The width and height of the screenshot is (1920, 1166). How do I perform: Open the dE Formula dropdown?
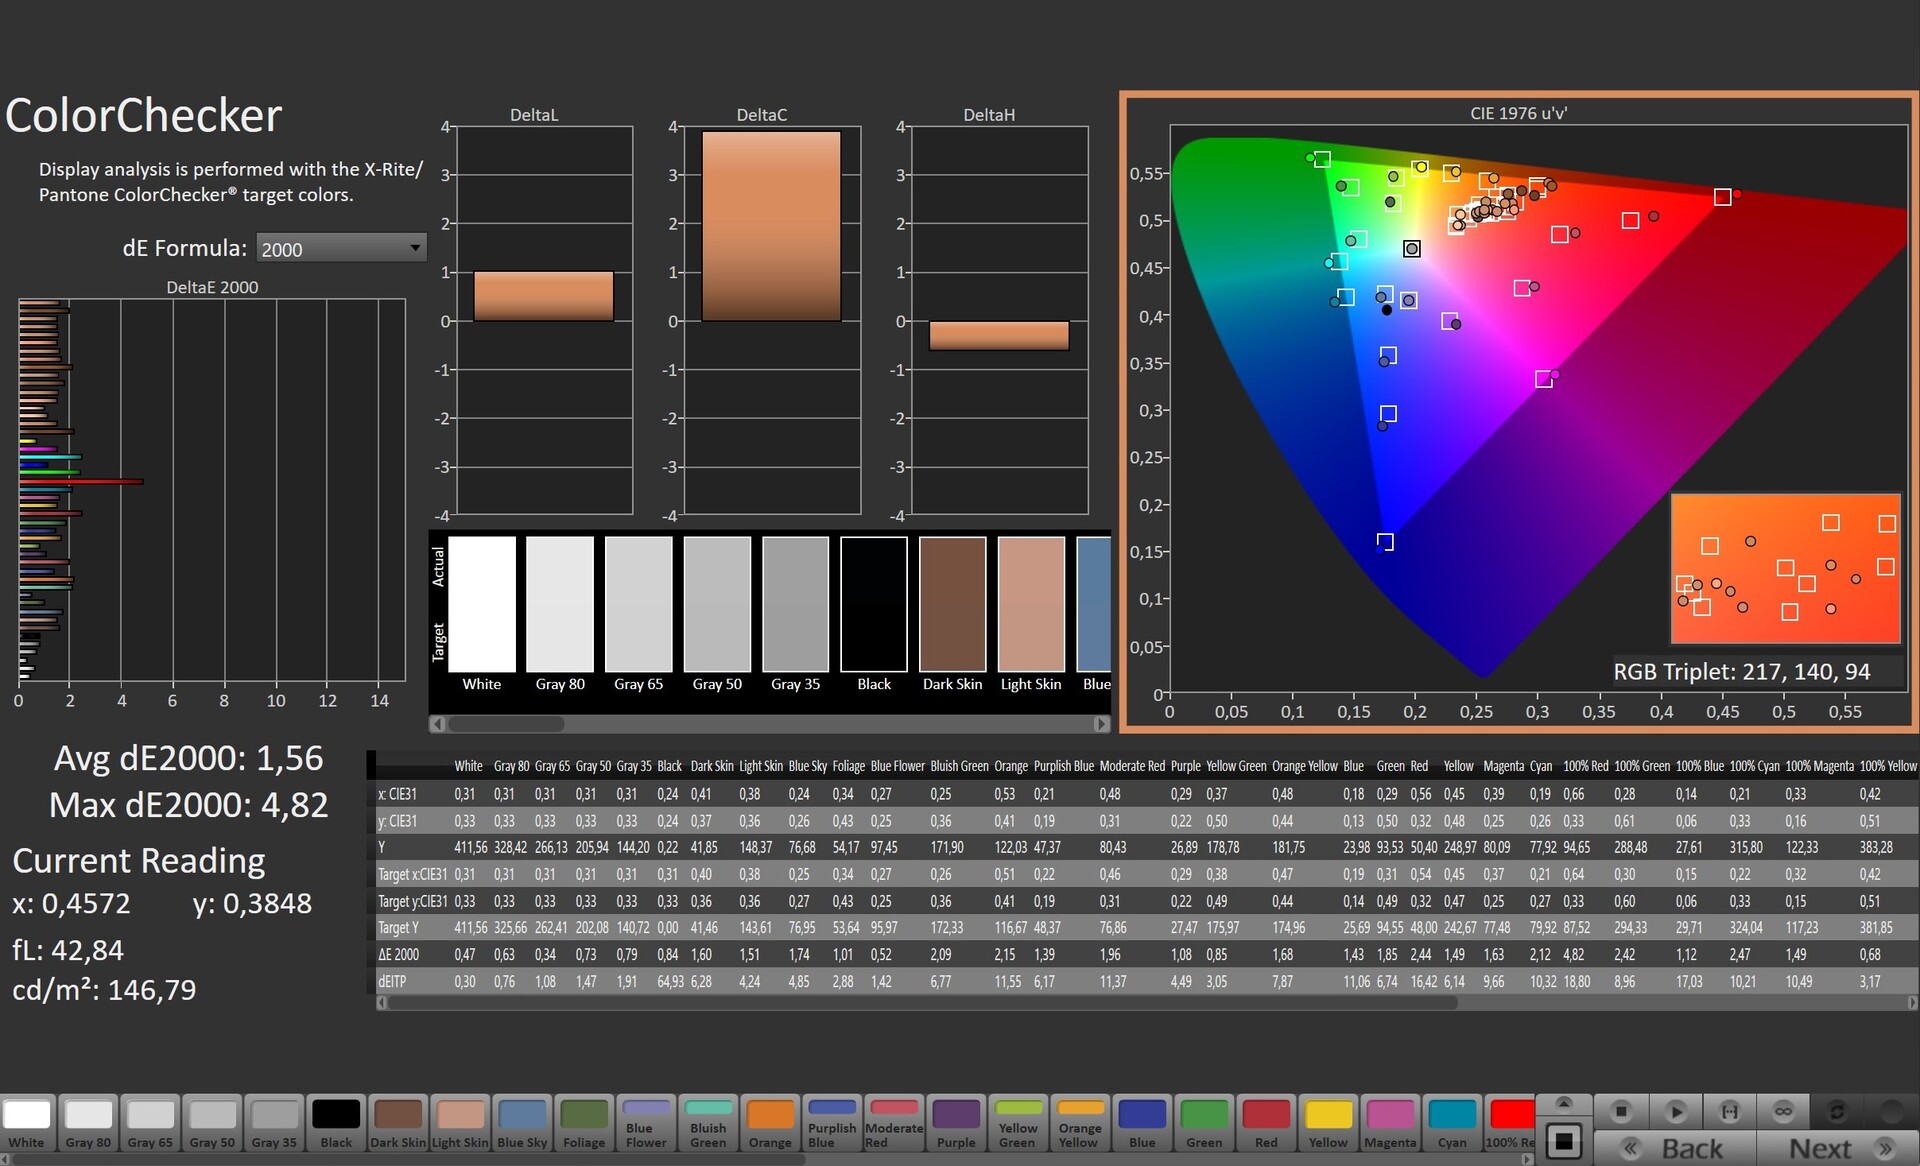tap(341, 248)
